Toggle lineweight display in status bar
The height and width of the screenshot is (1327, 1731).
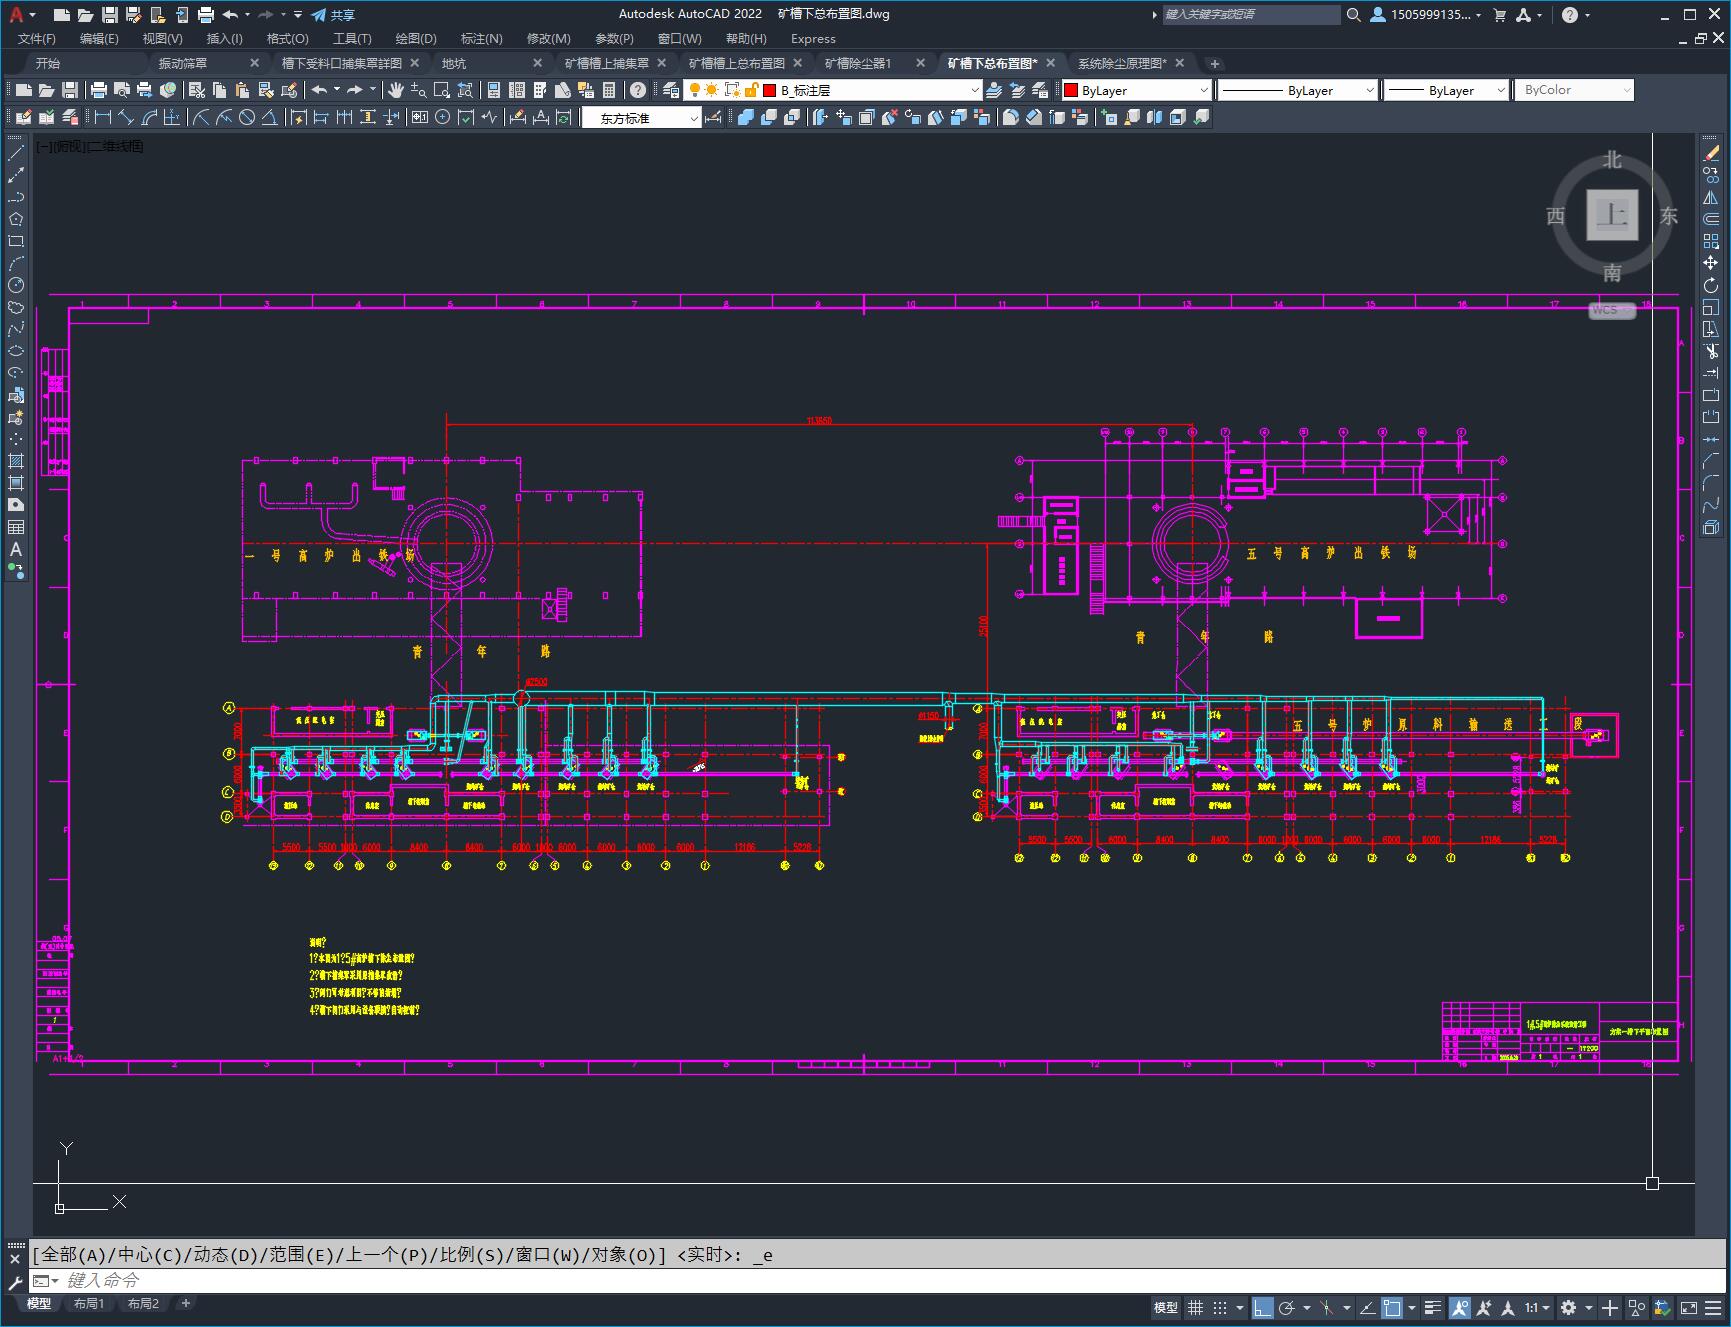1433,1307
